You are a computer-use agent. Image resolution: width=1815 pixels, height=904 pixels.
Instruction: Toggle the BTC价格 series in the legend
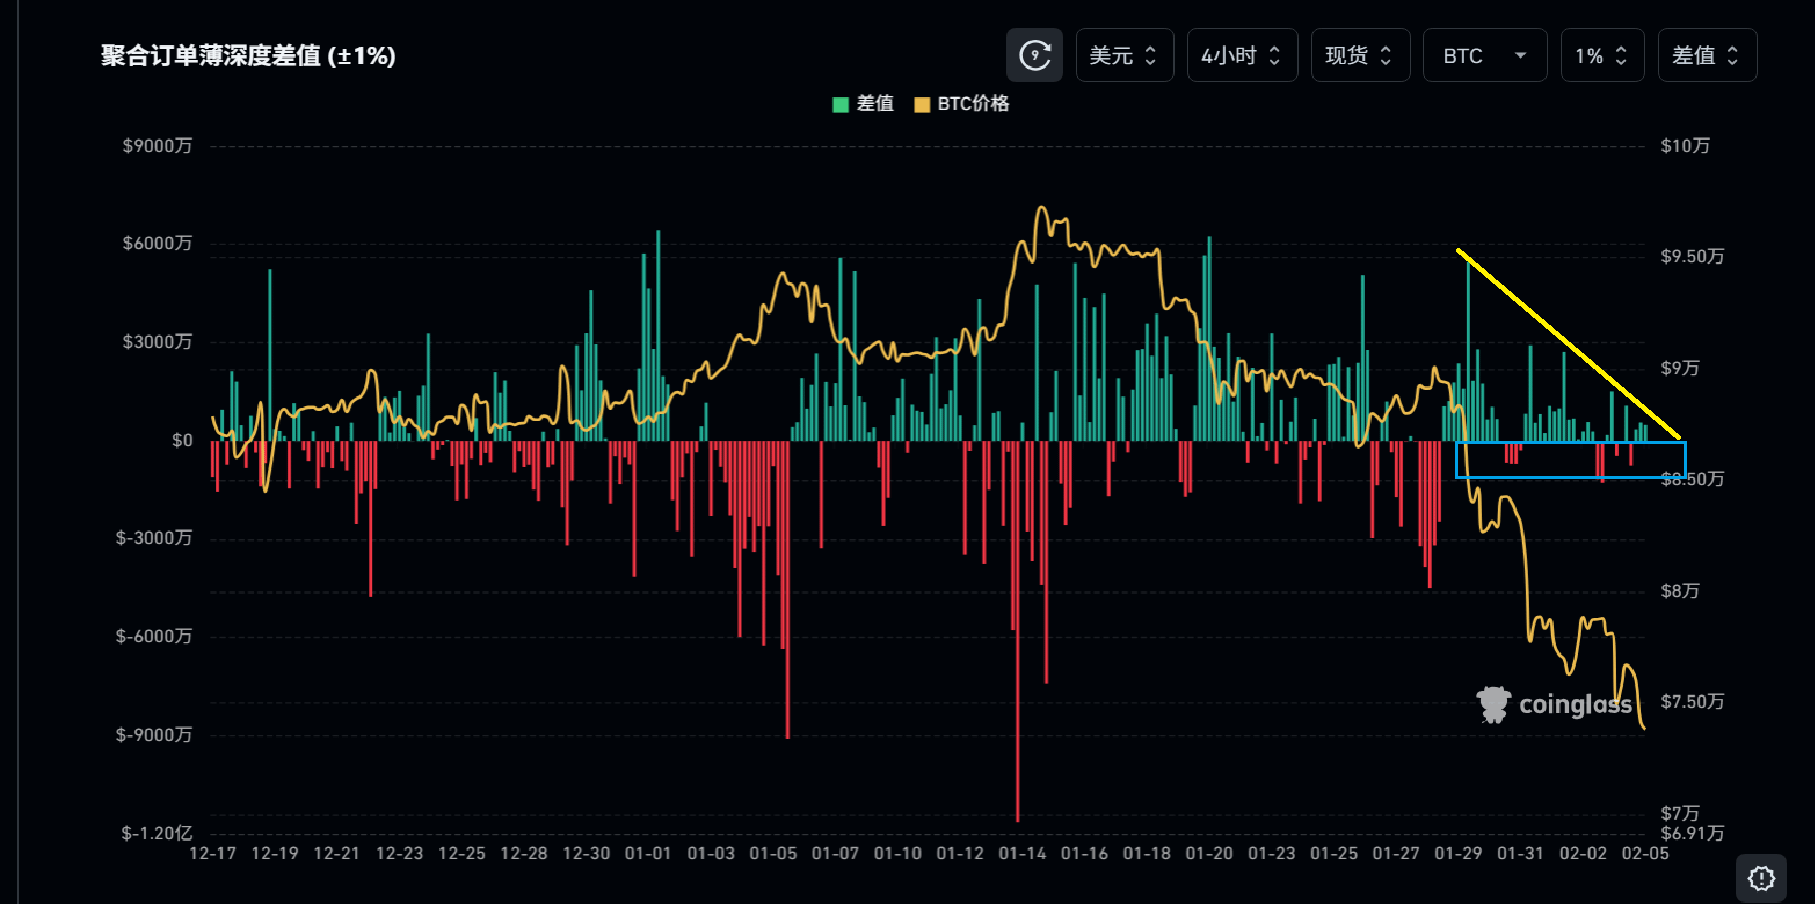[x=962, y=104]
